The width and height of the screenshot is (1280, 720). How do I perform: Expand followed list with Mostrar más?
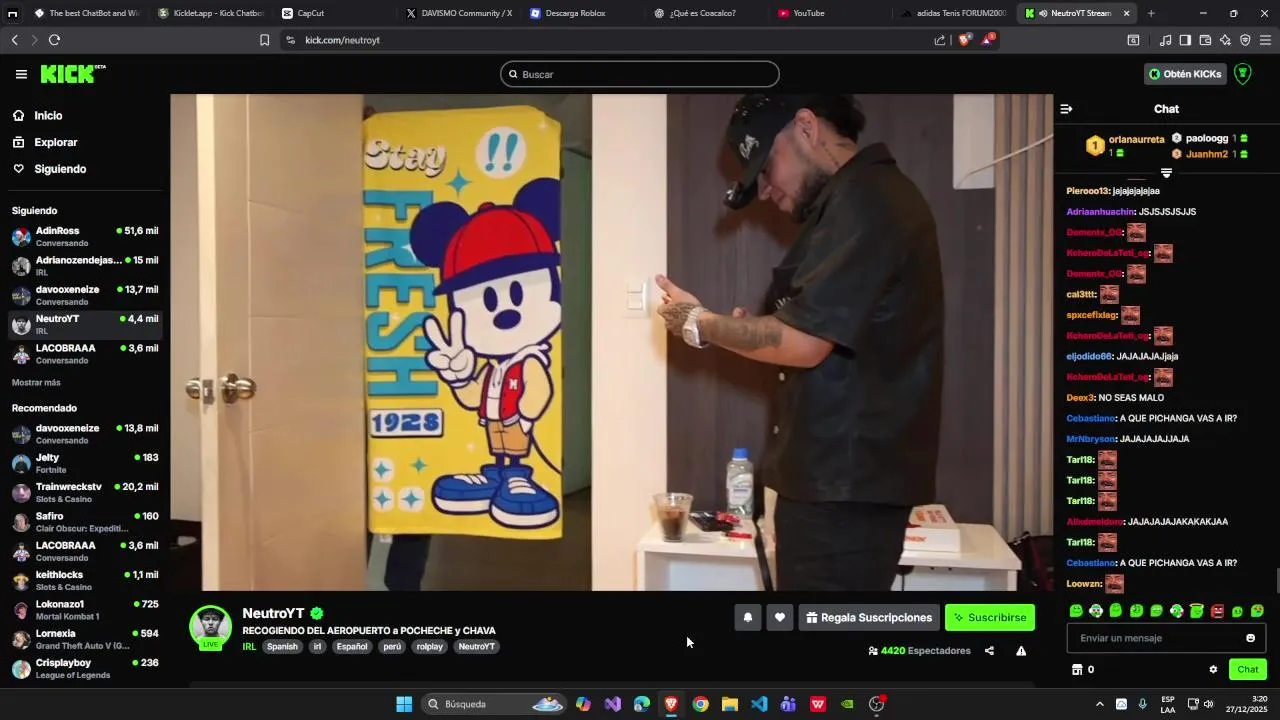coord(36,383)
